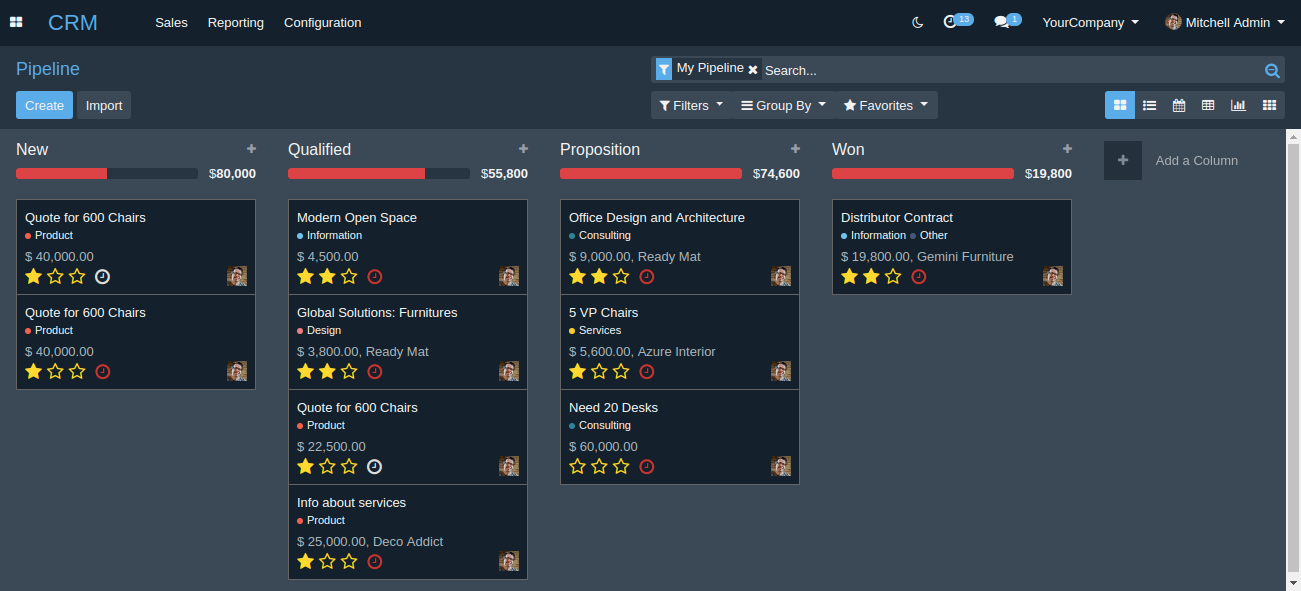Set third priority star on Modern Open Space
This screenshot has width=1301, height=591.
point(349,276)
